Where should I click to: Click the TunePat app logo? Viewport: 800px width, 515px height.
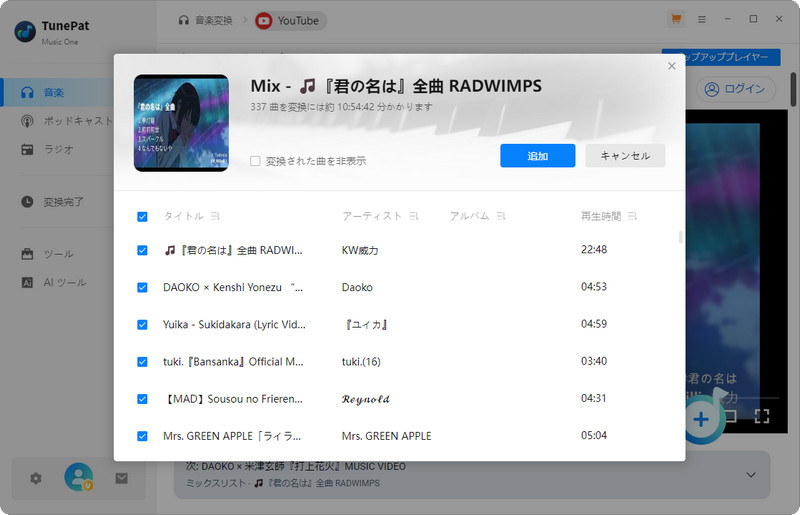[x=25, y=32]
